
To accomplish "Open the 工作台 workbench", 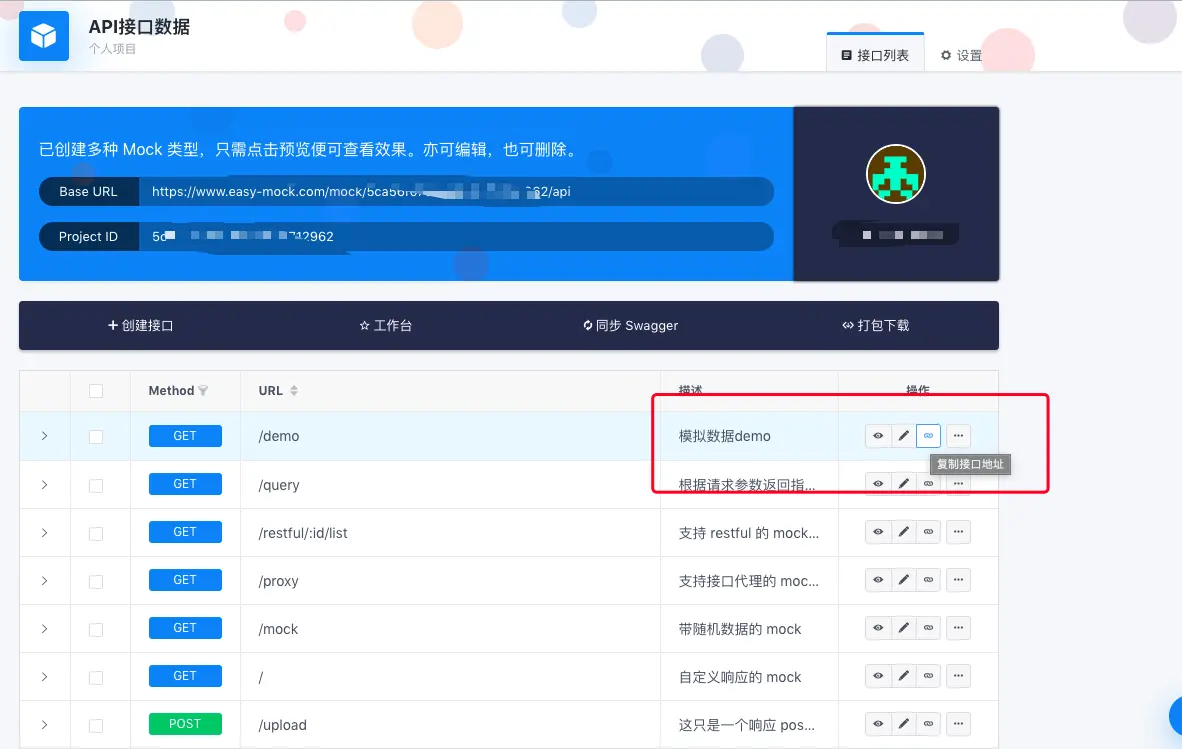I will (385, 326).
